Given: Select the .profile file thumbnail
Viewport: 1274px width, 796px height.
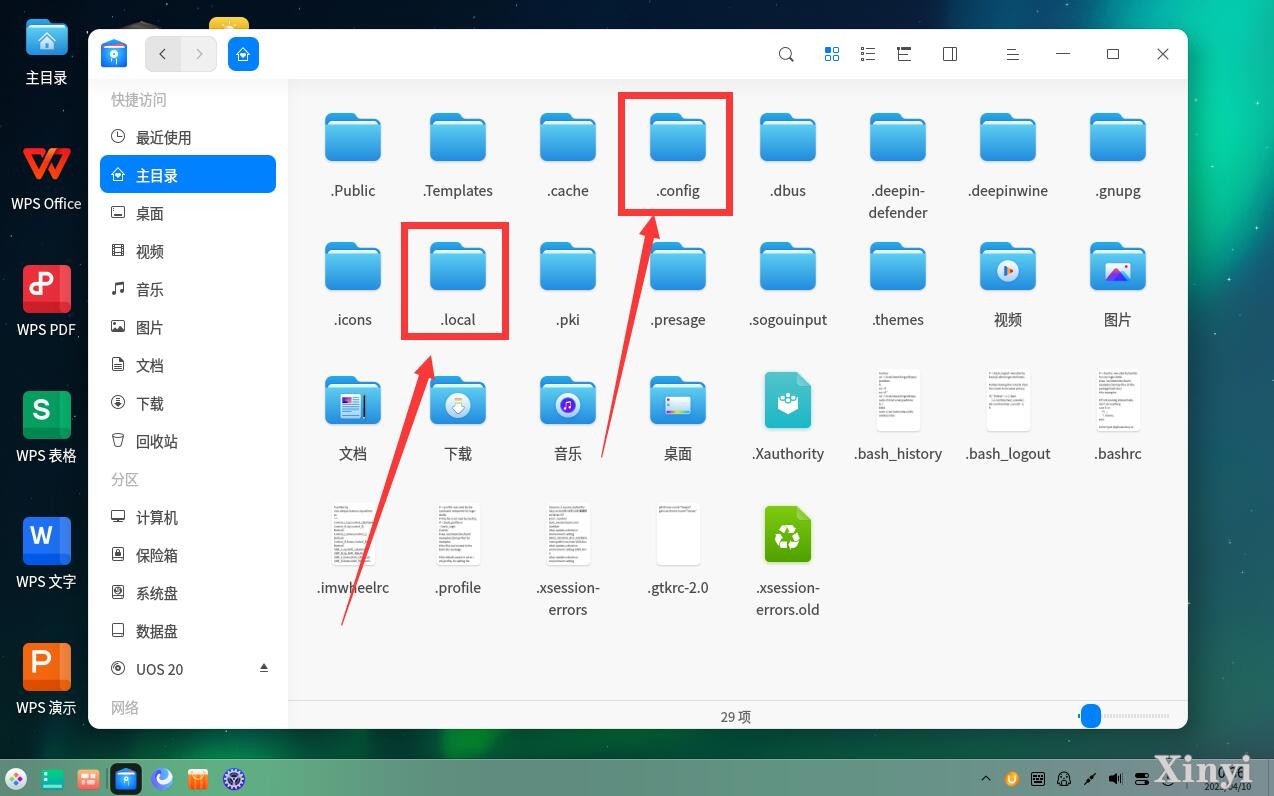Looking at the screenshot, I should (458, 534).
